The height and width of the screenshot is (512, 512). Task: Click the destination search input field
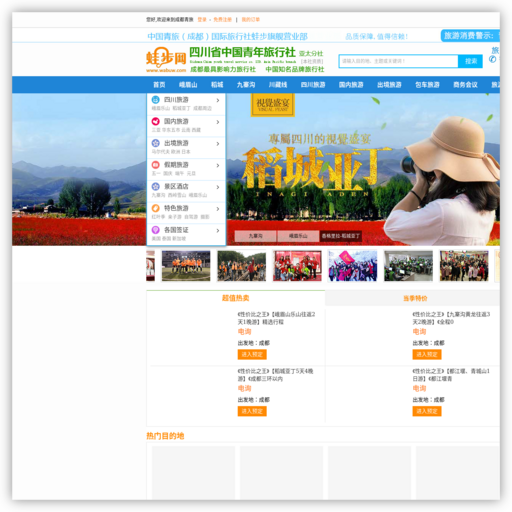pos(399,61)
